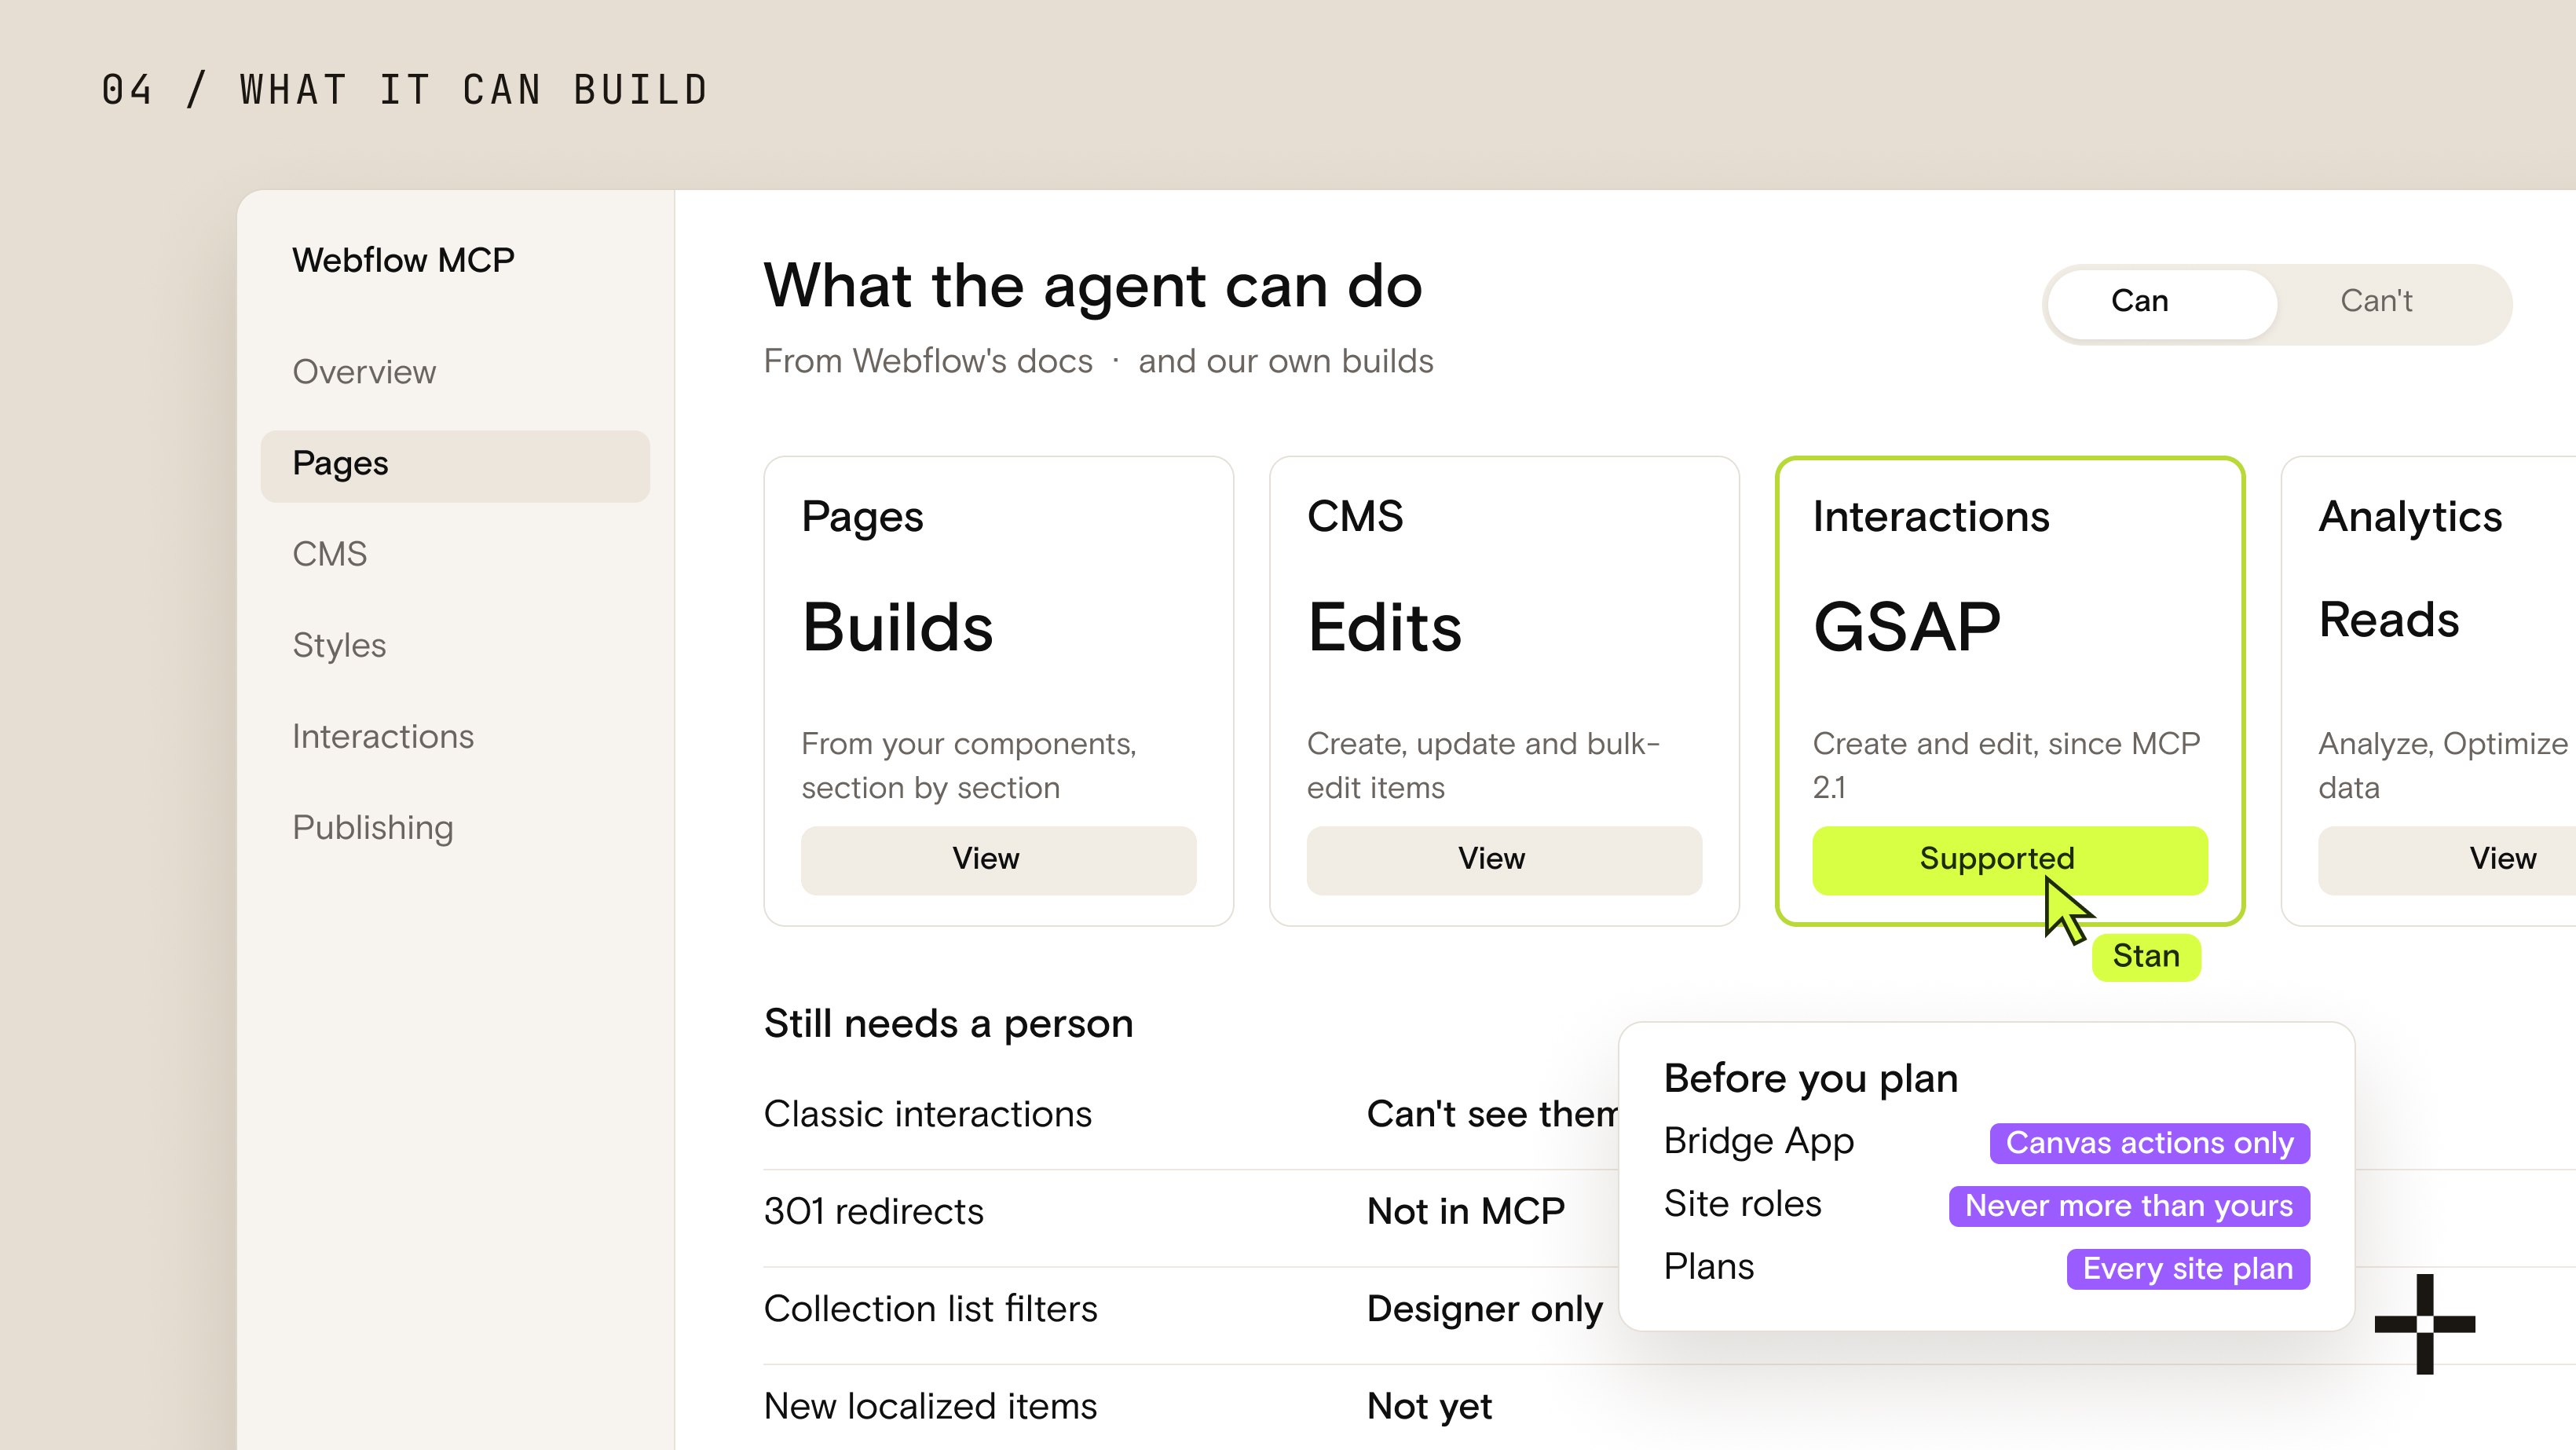Click Create, update and bulk-edit description
The height and width of the screenshot is (1450, 2576).
click(1483, 766)
